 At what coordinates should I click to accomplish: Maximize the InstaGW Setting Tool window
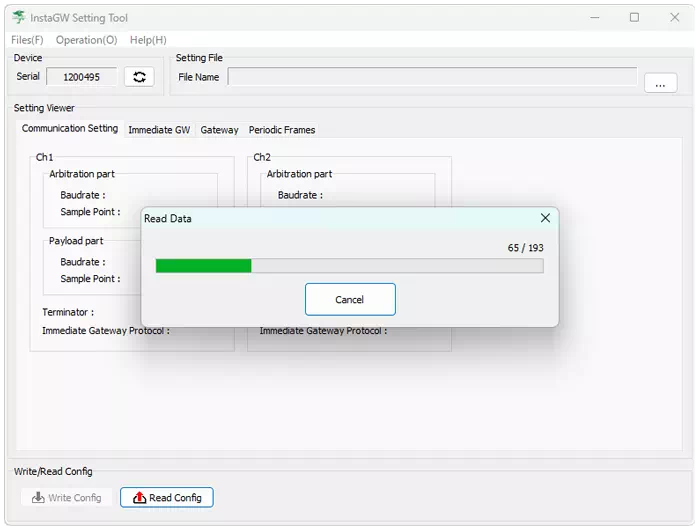tap(634, 17)
